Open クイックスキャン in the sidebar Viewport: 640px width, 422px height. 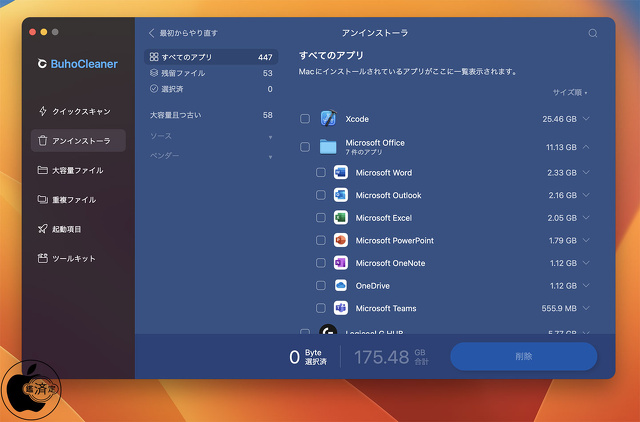coord(78,111)
